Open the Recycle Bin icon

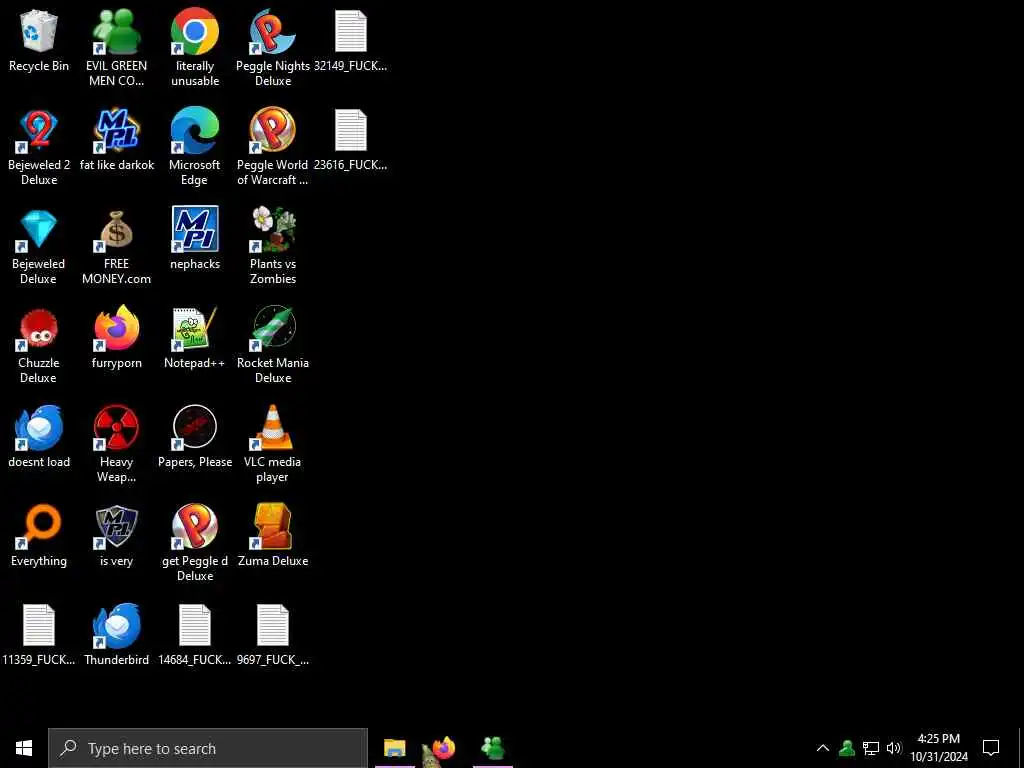click(39, 40)
